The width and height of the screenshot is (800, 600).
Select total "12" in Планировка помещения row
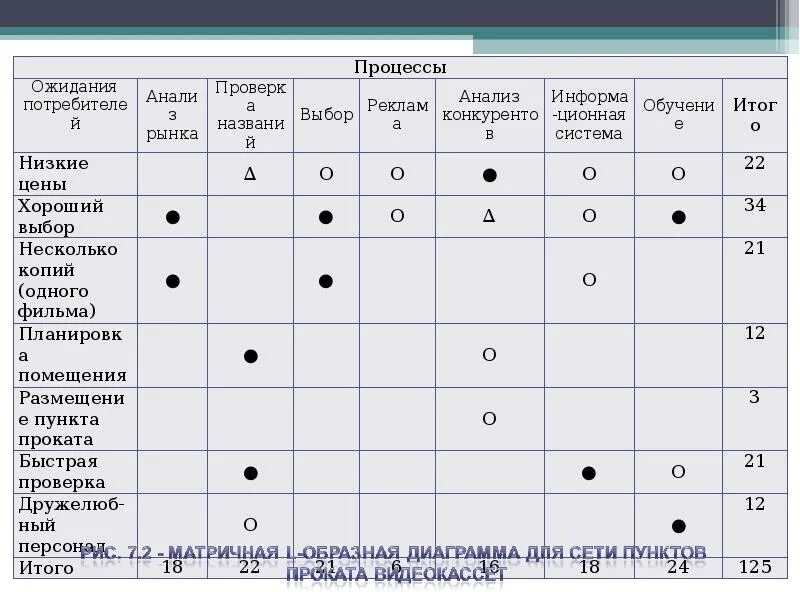coord(755,333)
